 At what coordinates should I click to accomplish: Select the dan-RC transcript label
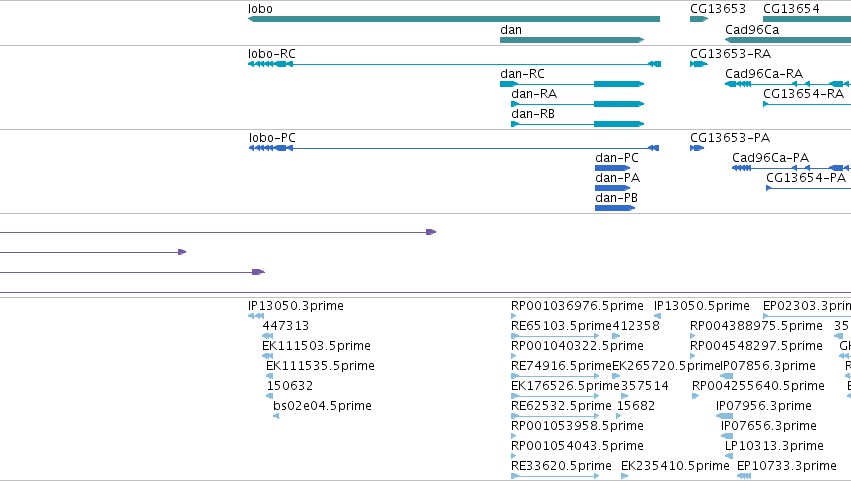(x=522, y=74)
